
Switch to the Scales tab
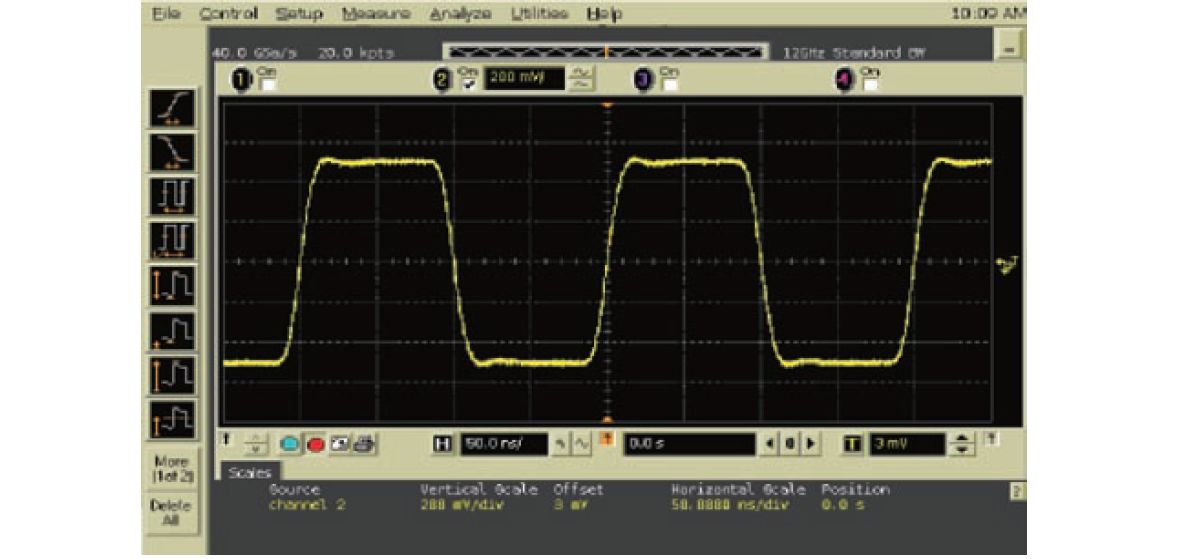(249, 473)
